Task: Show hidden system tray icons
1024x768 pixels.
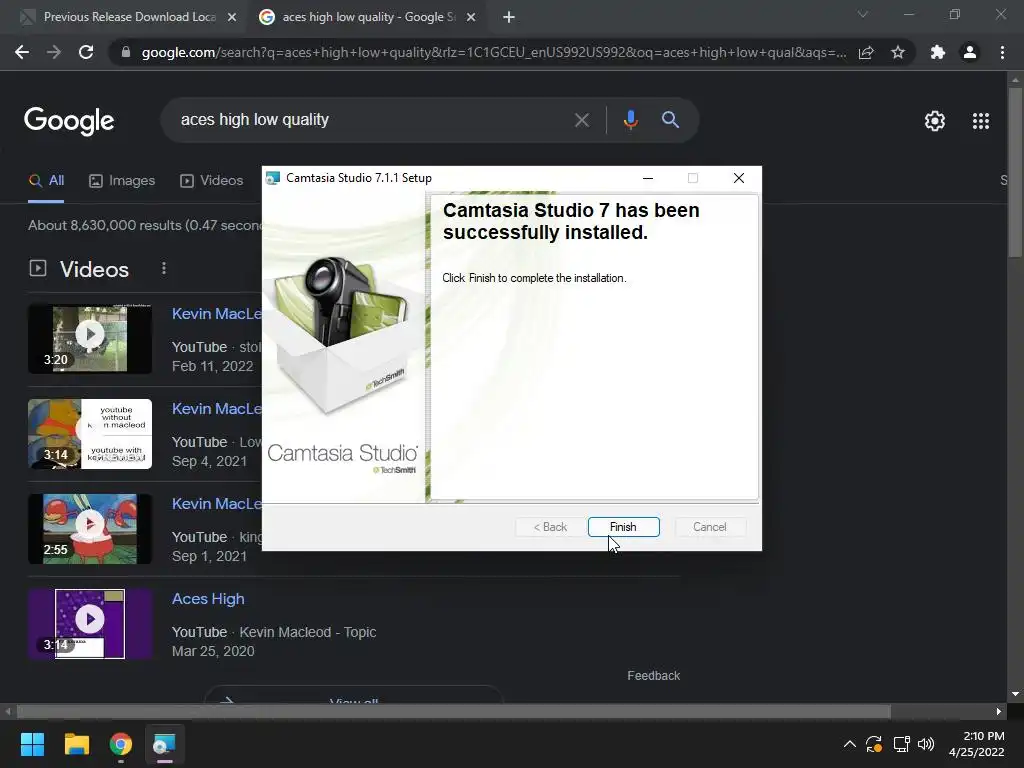Action: 850,744
